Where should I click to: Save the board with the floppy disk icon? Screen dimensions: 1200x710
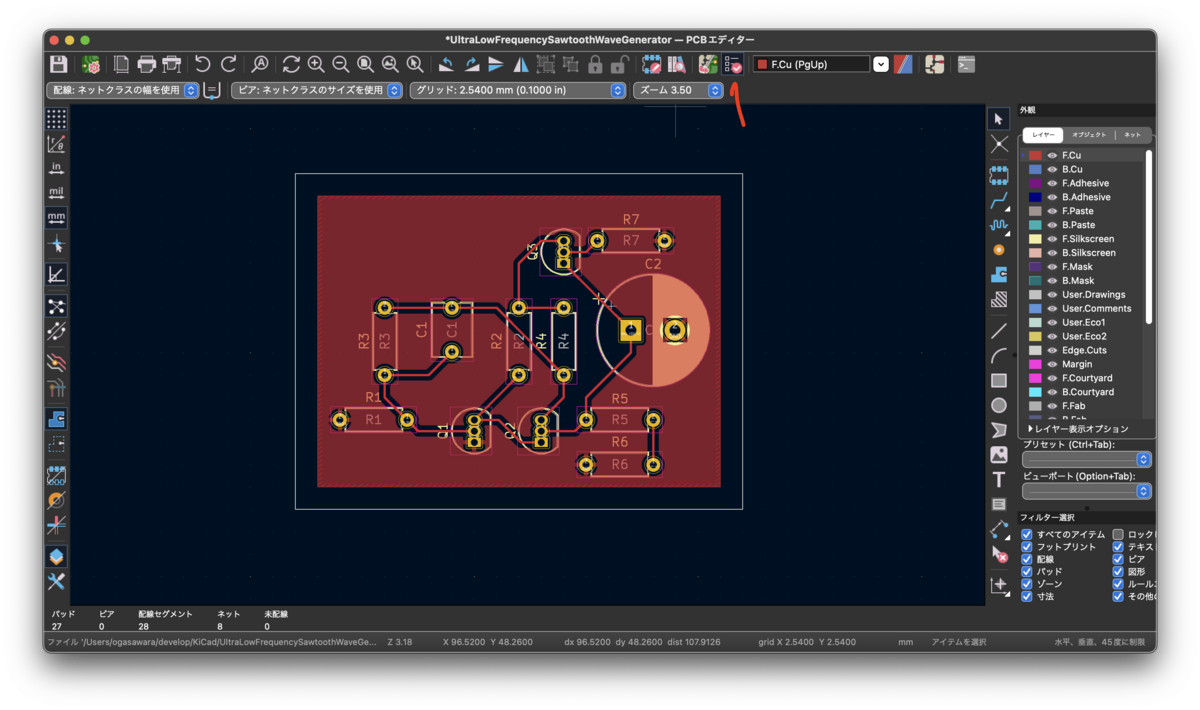tap(59, 64)
